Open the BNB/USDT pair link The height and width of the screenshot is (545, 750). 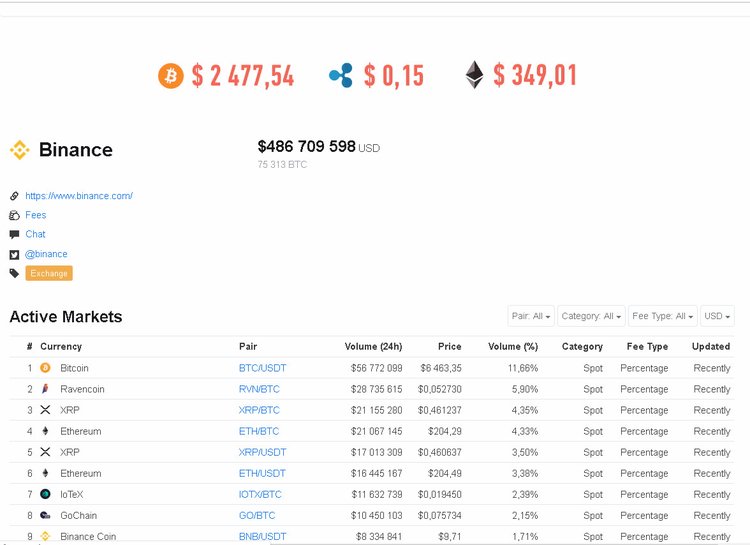263,536
